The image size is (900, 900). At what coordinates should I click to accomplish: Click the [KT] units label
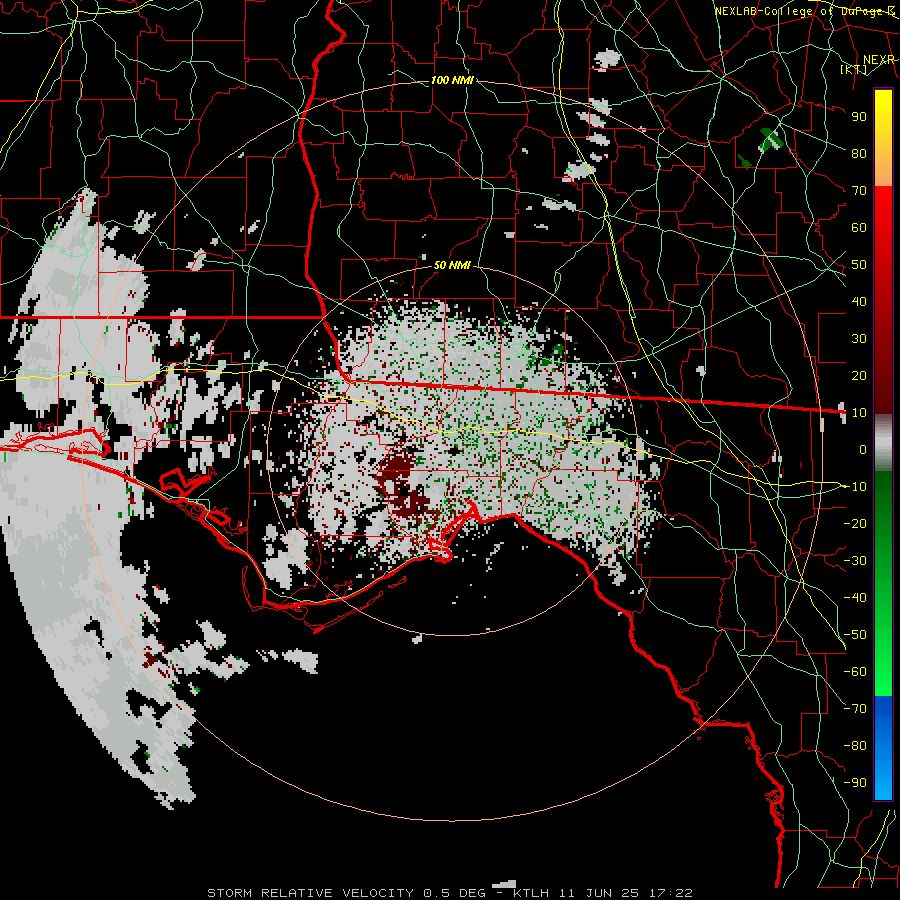pyautogui.click(x=854, y=69)
